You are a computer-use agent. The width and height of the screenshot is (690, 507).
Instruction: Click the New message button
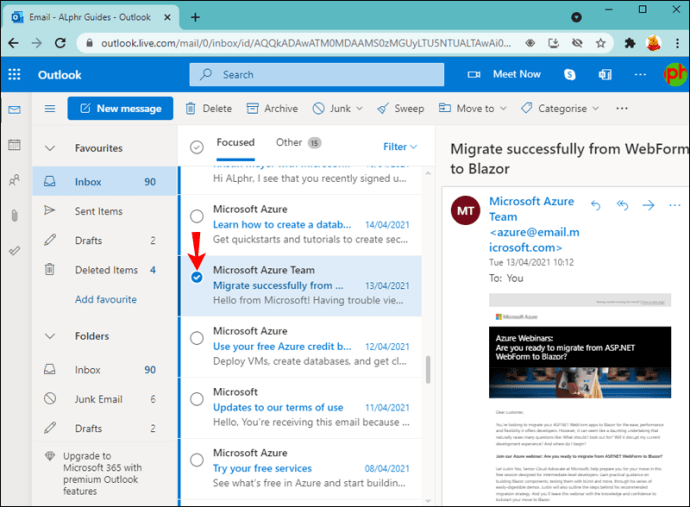click(x=120, y=109)
